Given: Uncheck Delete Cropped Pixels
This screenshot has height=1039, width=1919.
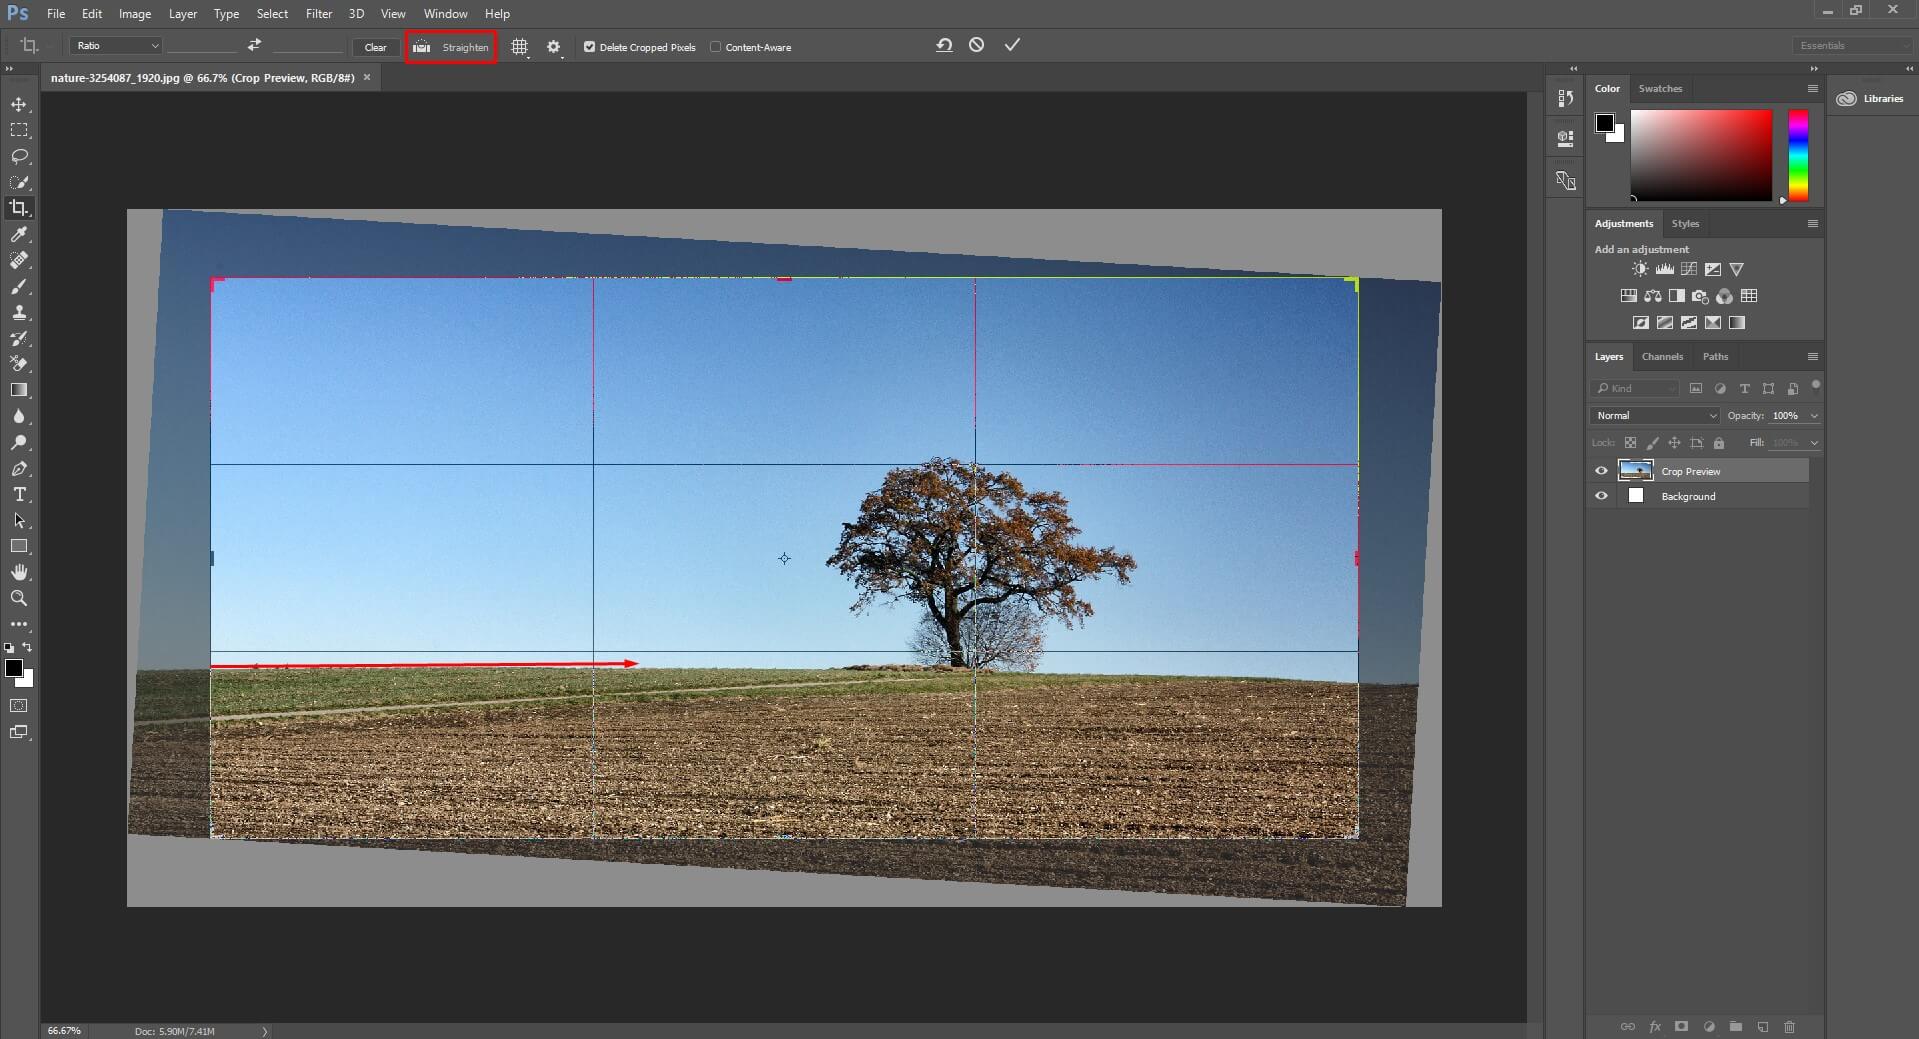Looking at the screenshot, I should (x=589, y=46).
